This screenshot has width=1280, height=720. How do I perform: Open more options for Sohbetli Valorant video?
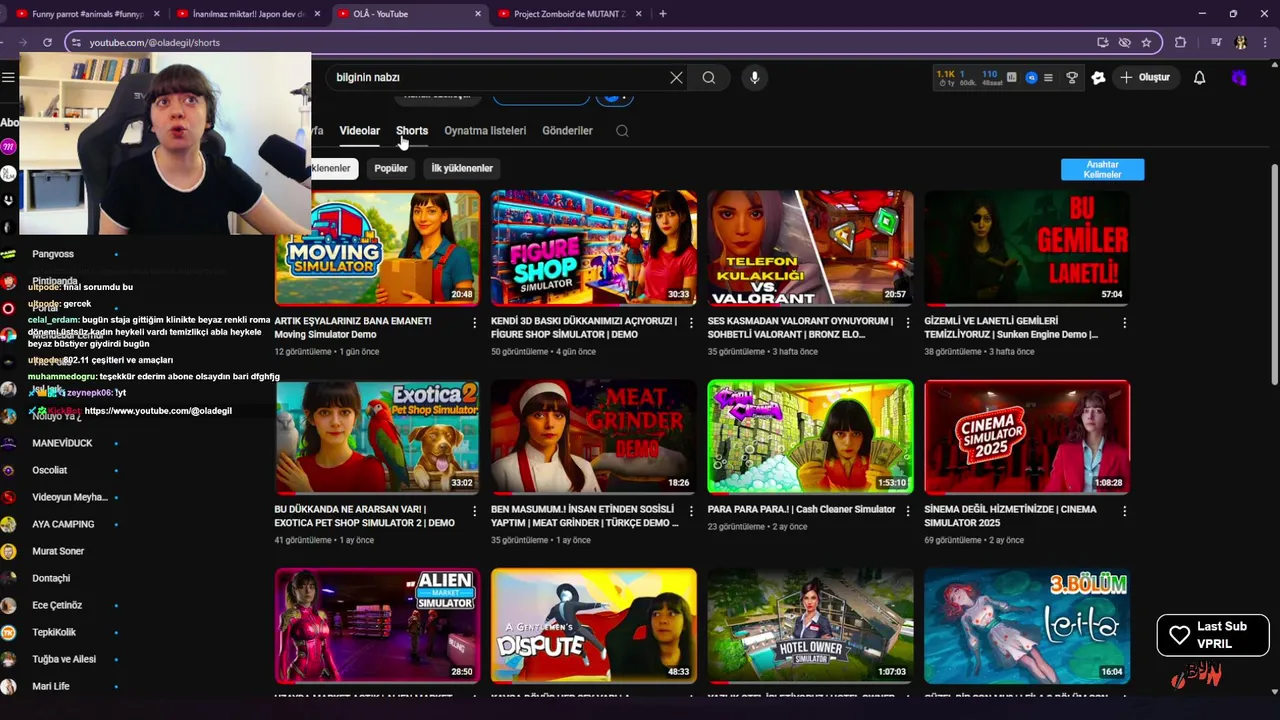coord(907,323)
